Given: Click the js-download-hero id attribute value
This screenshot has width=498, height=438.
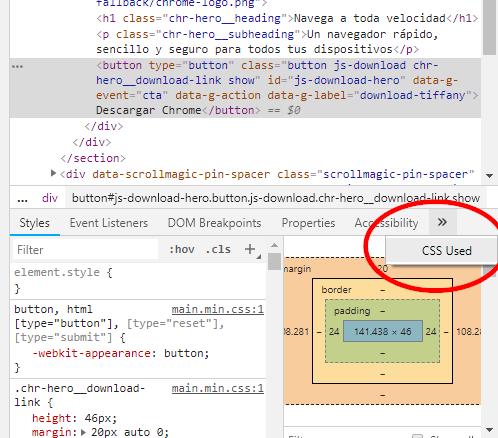Looking at the screenshot, I should pyautogui.click(x=346, y=80).
